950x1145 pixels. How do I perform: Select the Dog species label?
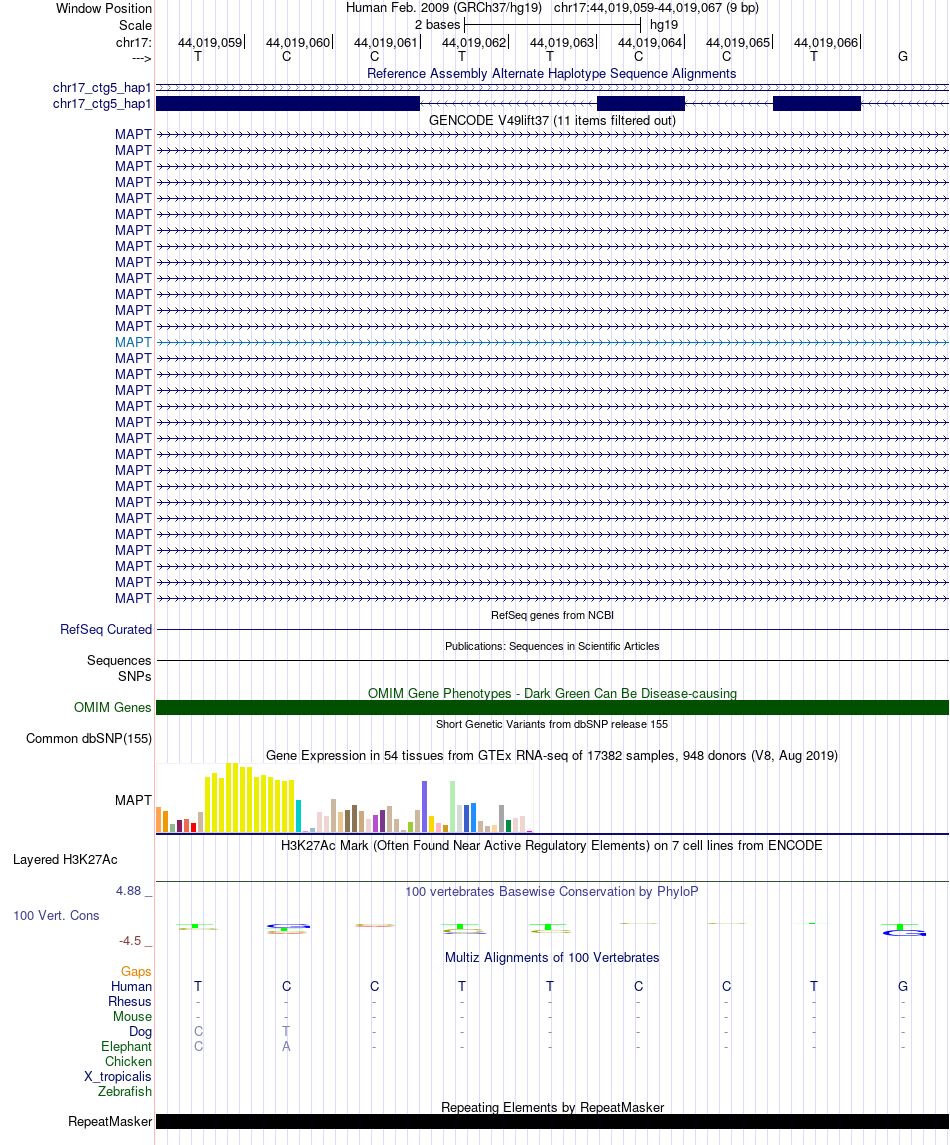140,1032
